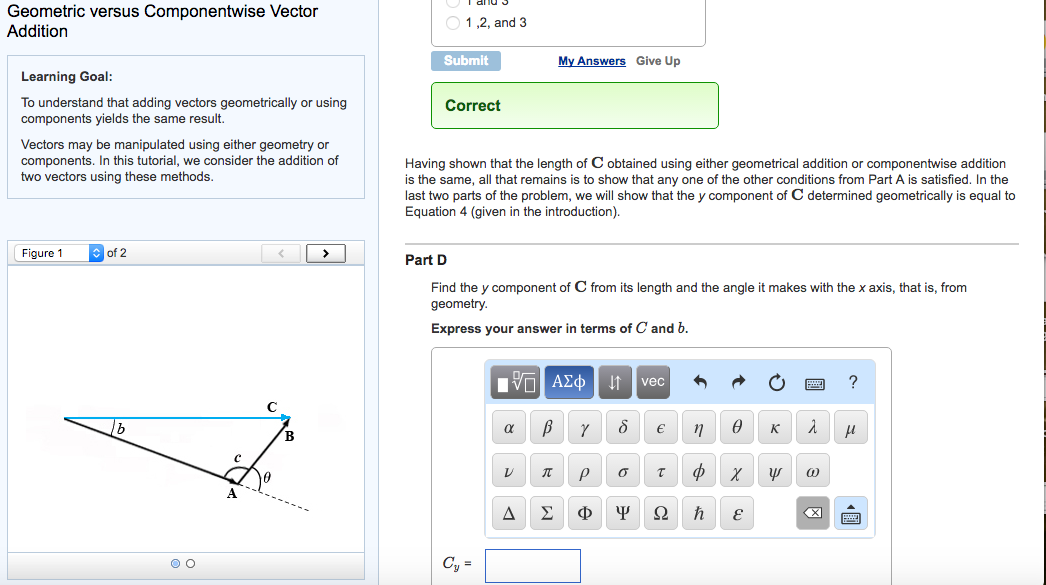The width and height of the screenshot is (1046, 585).
Task: Select the math symbols template icon
Action: (x=515, y=381)
